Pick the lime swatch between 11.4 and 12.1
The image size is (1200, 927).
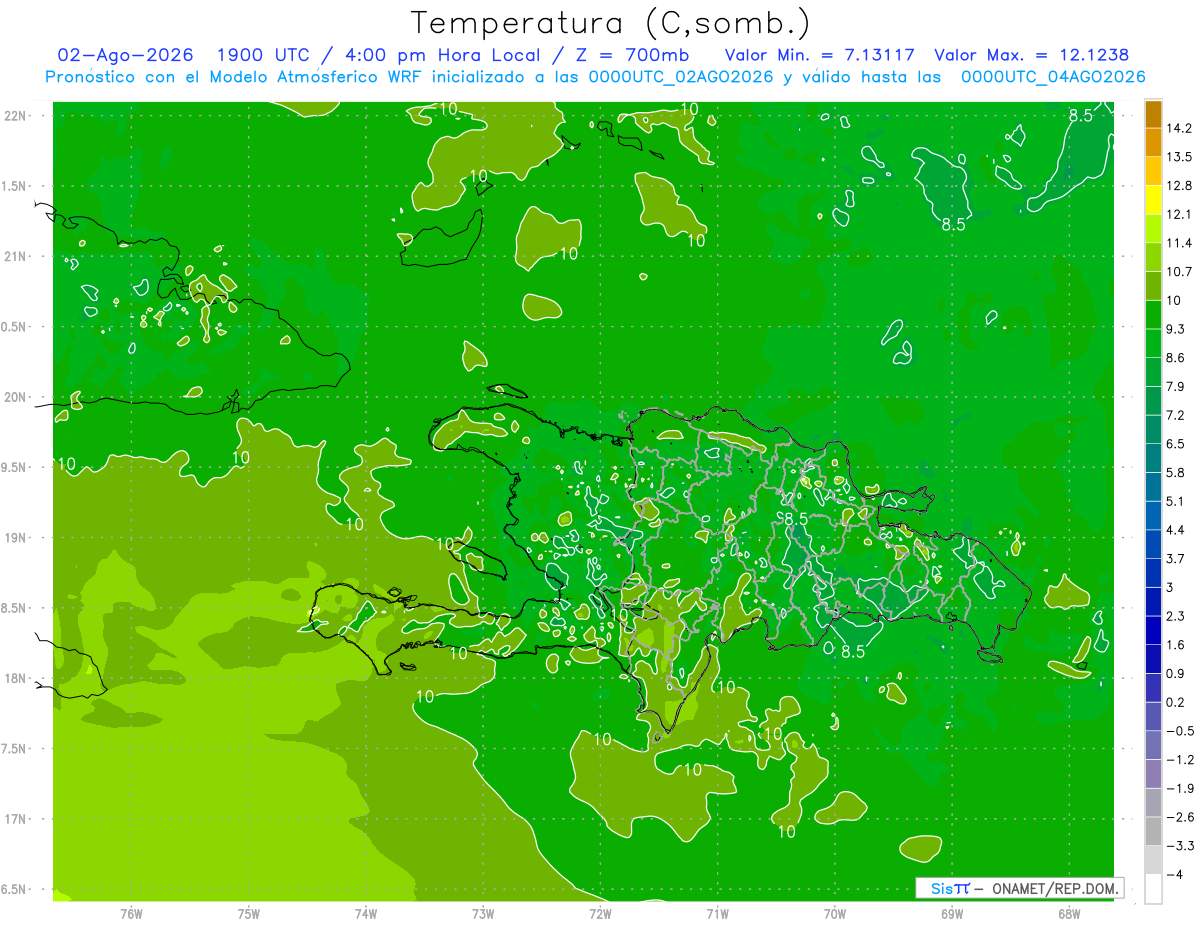(1153, 229)
